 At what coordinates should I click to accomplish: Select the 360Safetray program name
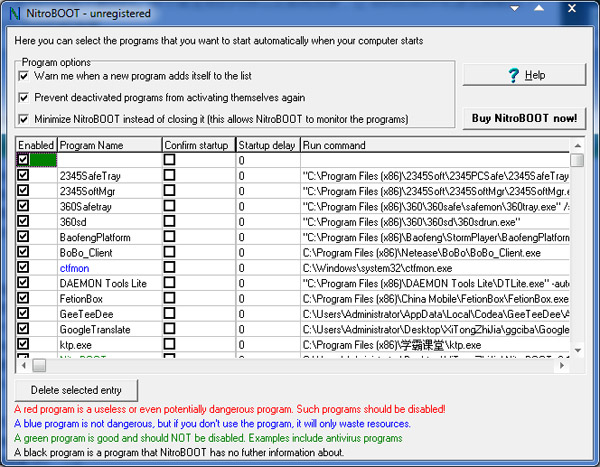[85, 207]
